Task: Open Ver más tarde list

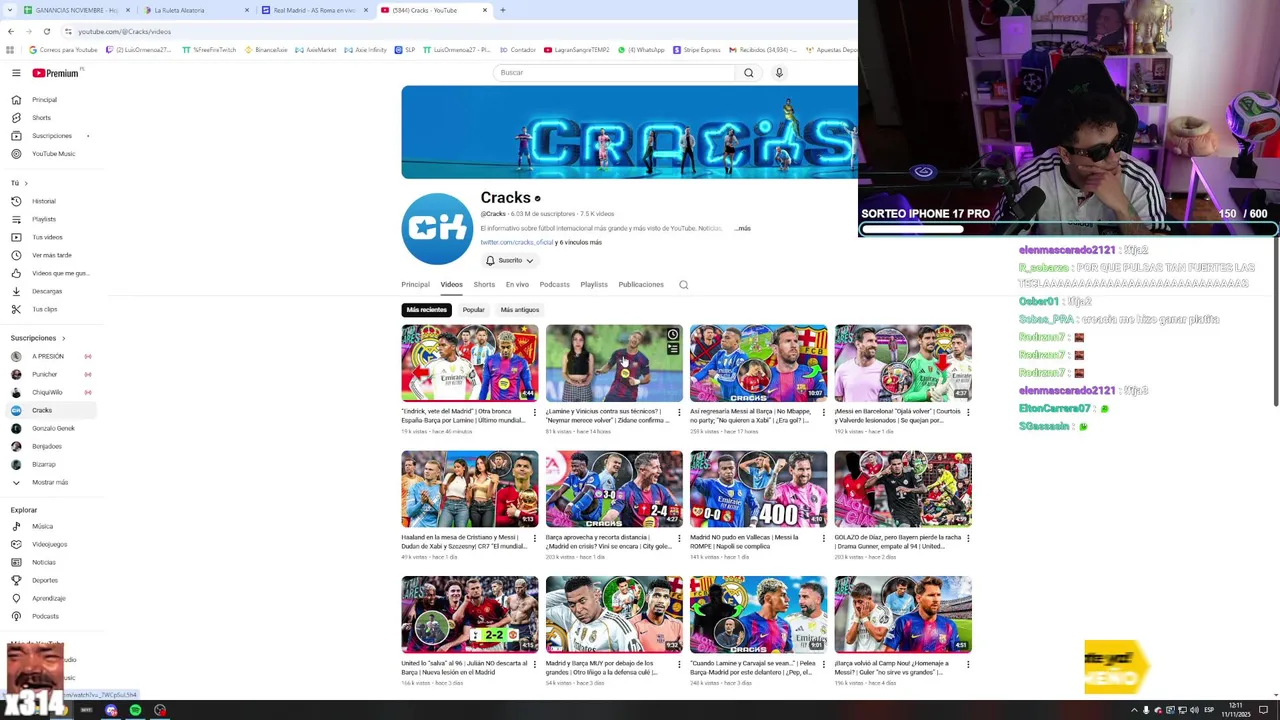Action: point(52,255)
